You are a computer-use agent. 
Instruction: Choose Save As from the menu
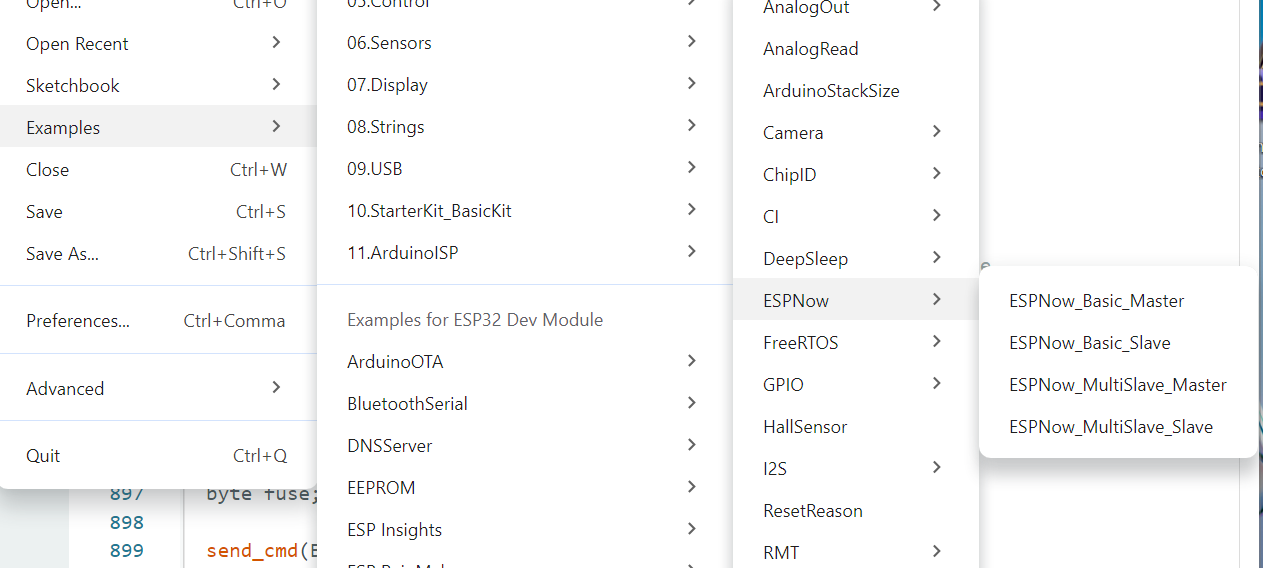(x=62, y=254)
